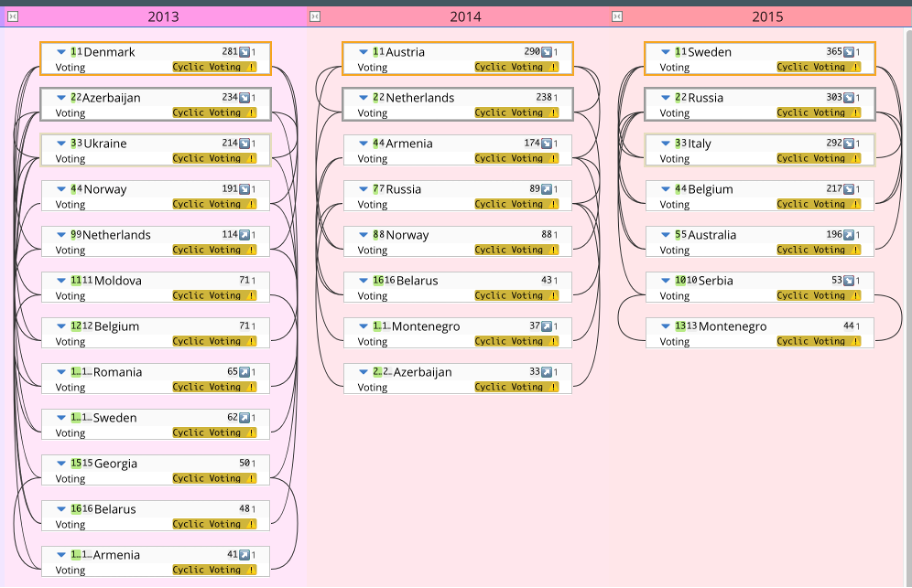Click the trend arrow icon beside Ukraine's 214 score
The width and height of the screenshot is (912, 588).
(x=244, y=143)
